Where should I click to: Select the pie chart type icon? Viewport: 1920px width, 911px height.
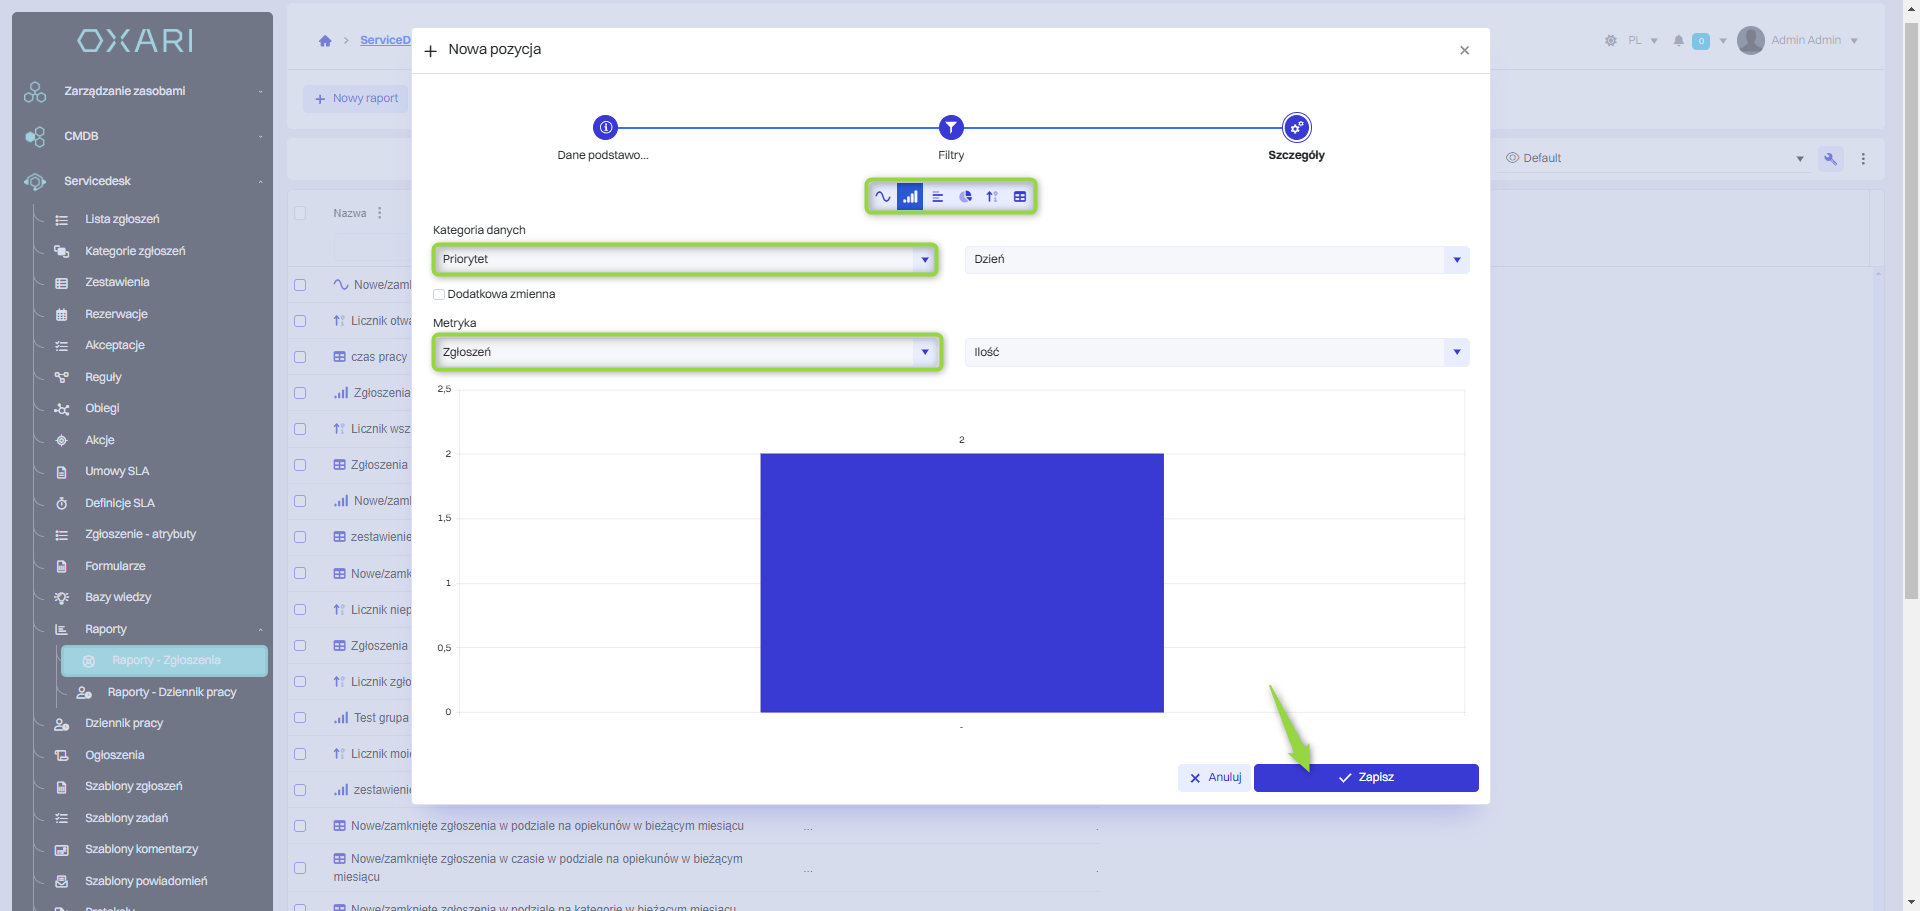click(x=965, y=197)
